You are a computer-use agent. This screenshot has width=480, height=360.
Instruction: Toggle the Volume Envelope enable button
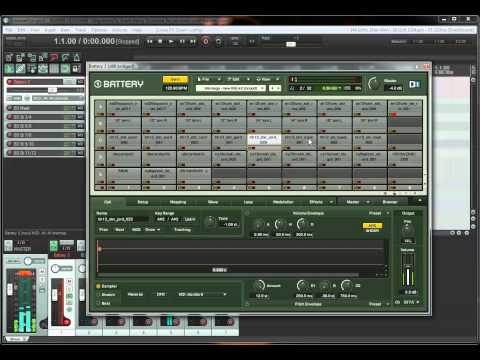[x=247, y=213]
